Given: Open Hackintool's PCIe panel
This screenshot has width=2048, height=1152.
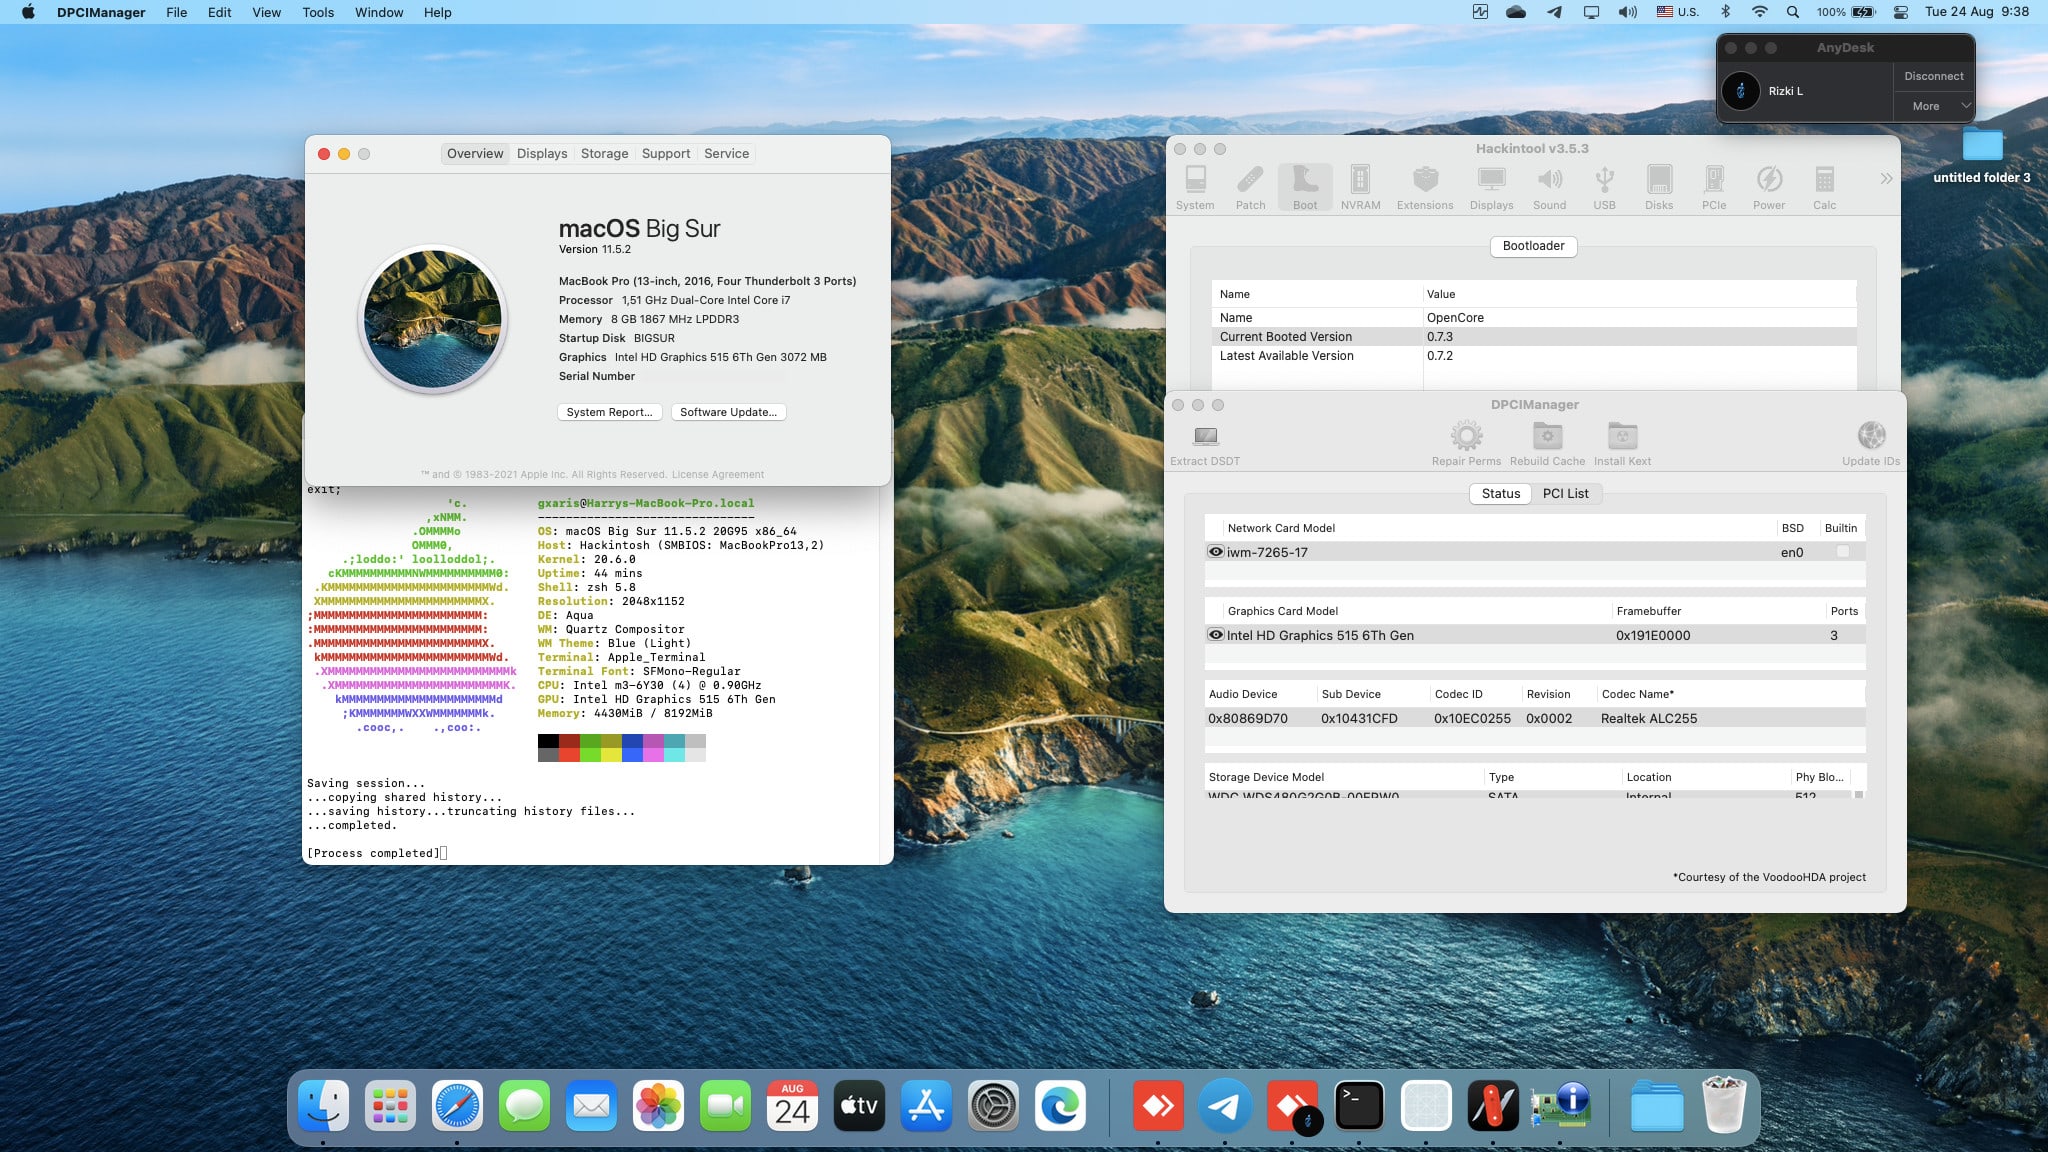Looking at the screenshot, I should 1714,186.
